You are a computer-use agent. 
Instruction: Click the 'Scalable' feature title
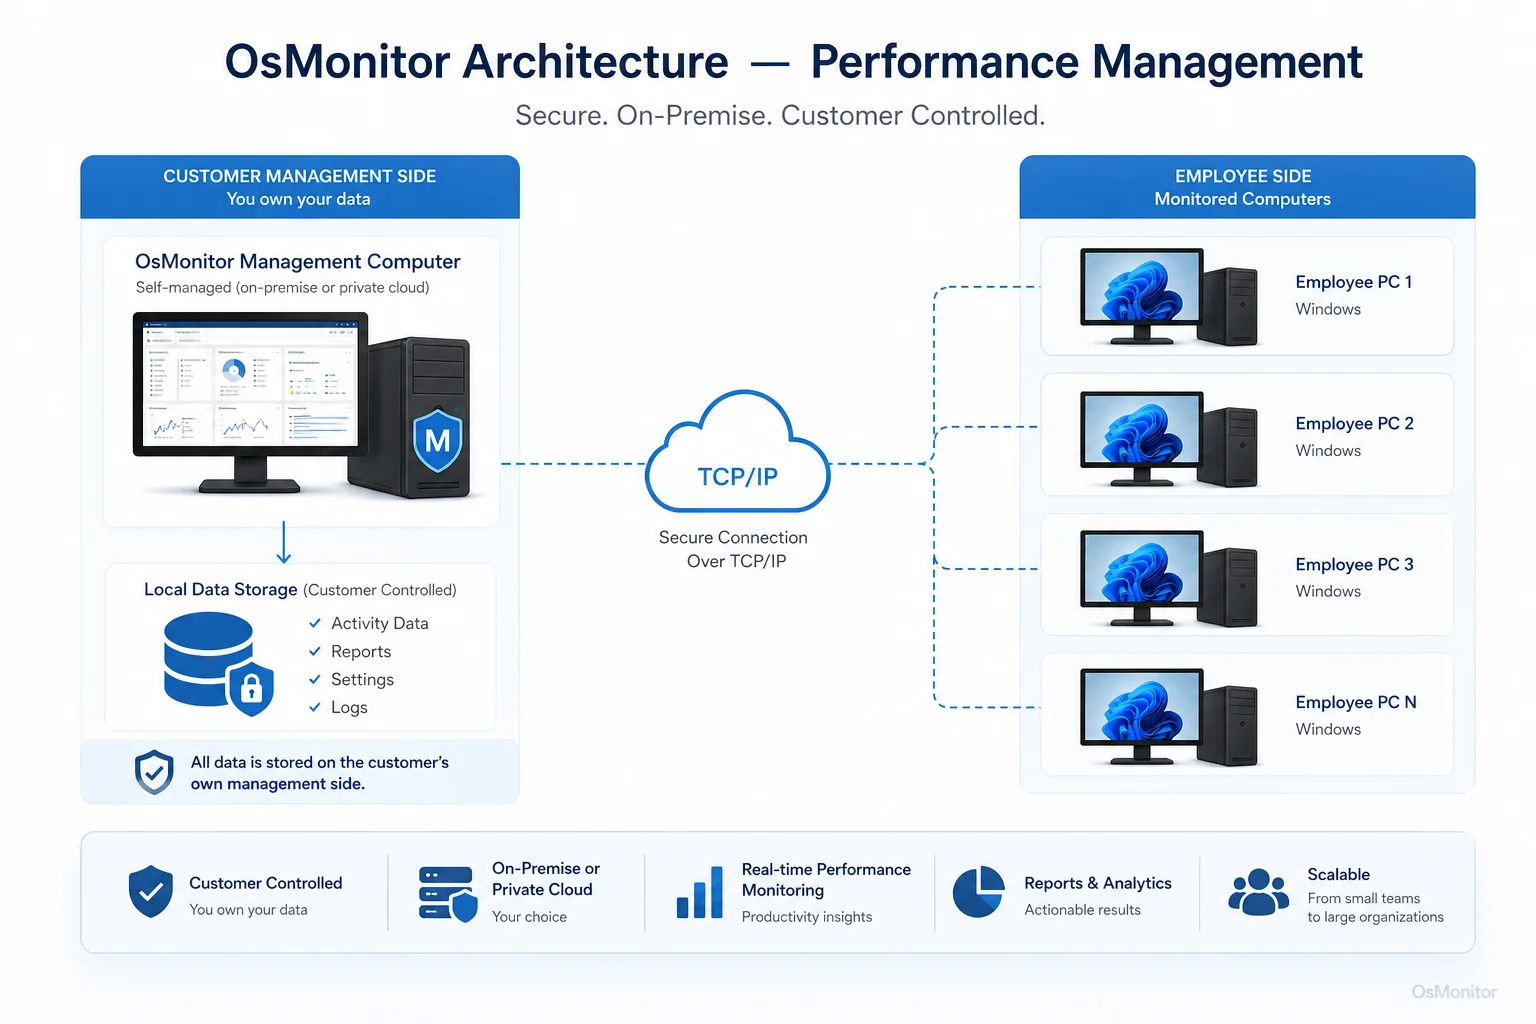point(1339,874)
